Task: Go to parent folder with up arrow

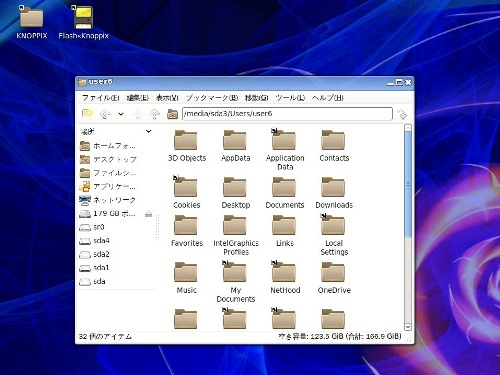Action: (154, 114)
